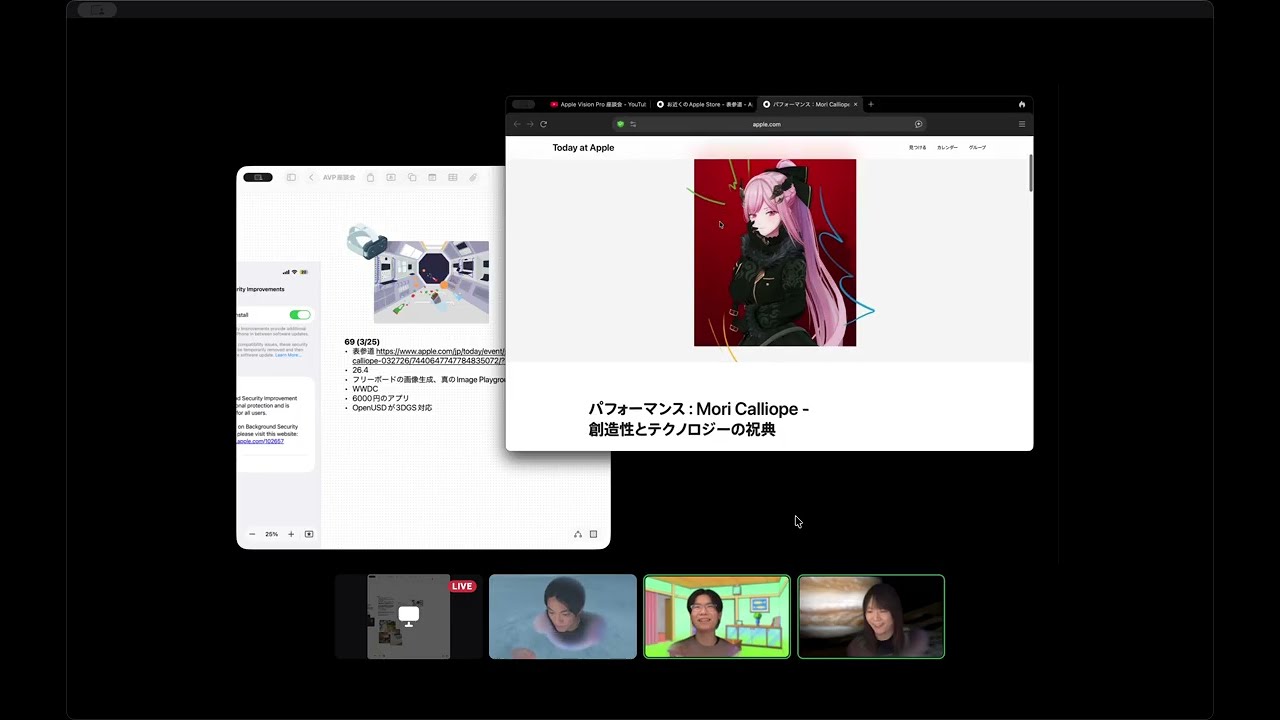Open the connectors icon at Freeform bottom right
The image size is (1280, 720).
578,534
